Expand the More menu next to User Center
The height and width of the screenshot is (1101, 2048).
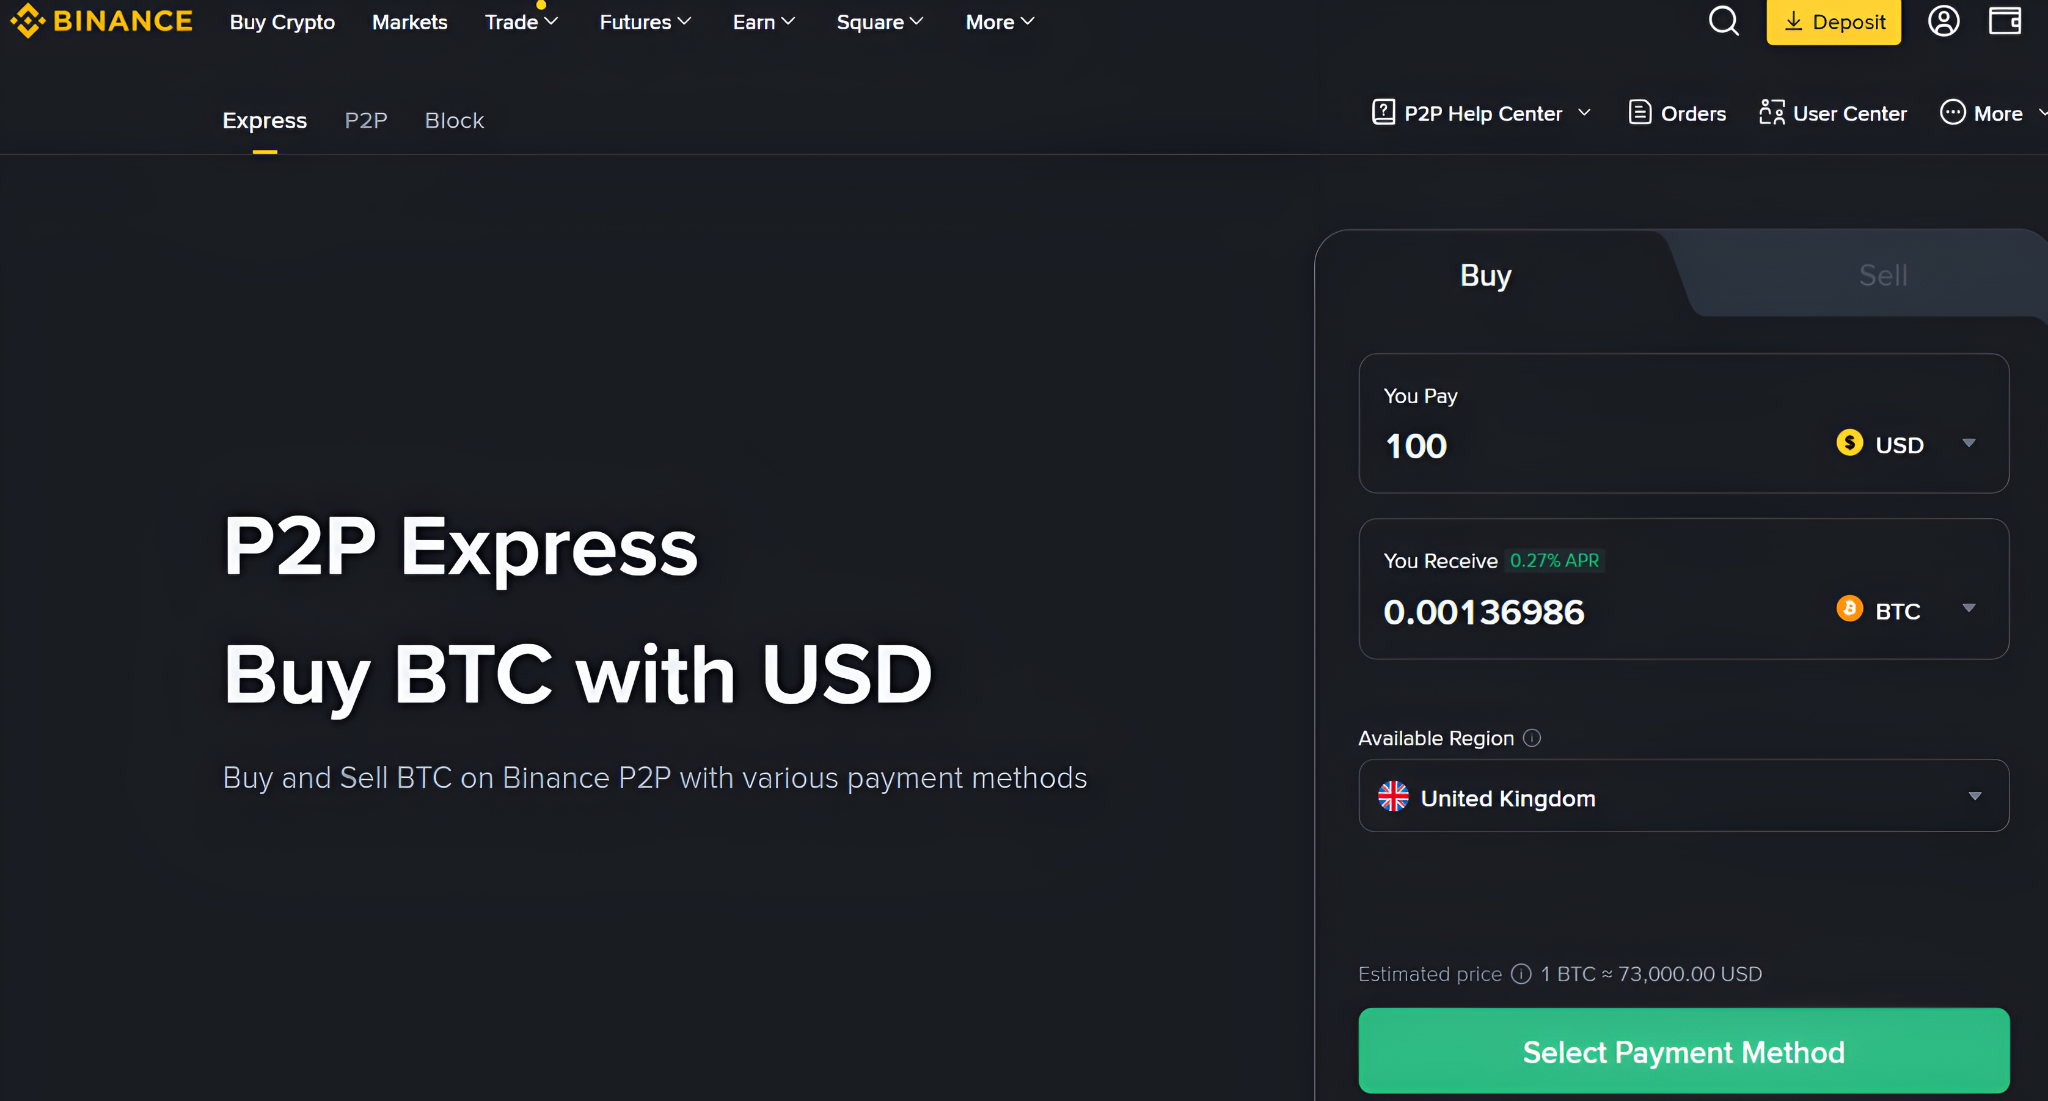click(1989, 113)
